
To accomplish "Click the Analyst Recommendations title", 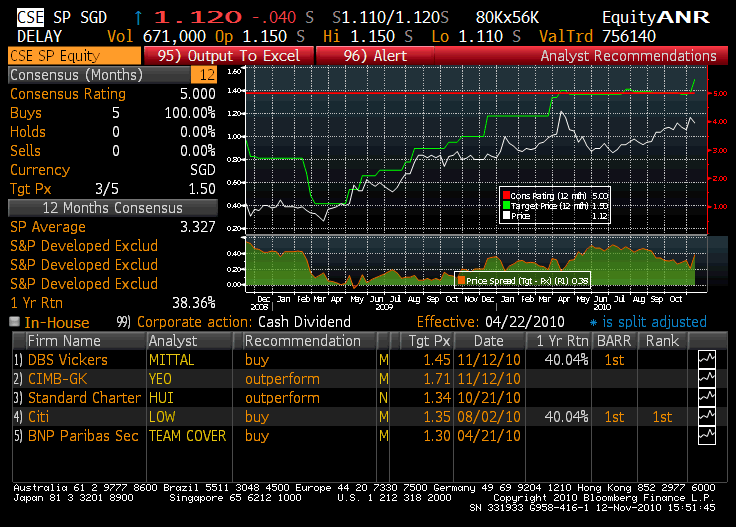I will pyautogui.click(x=628, y=55).
